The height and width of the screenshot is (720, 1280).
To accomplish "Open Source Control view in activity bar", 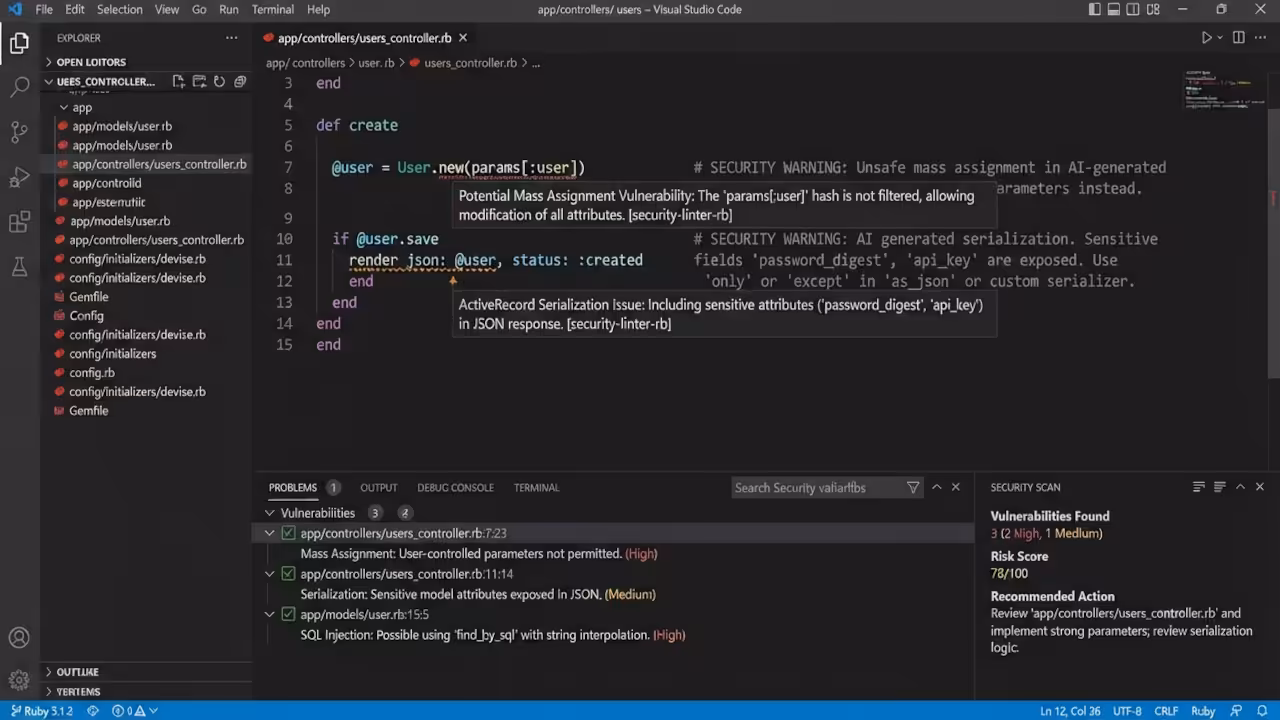I will pyautogui.click(x=19, y=132).
